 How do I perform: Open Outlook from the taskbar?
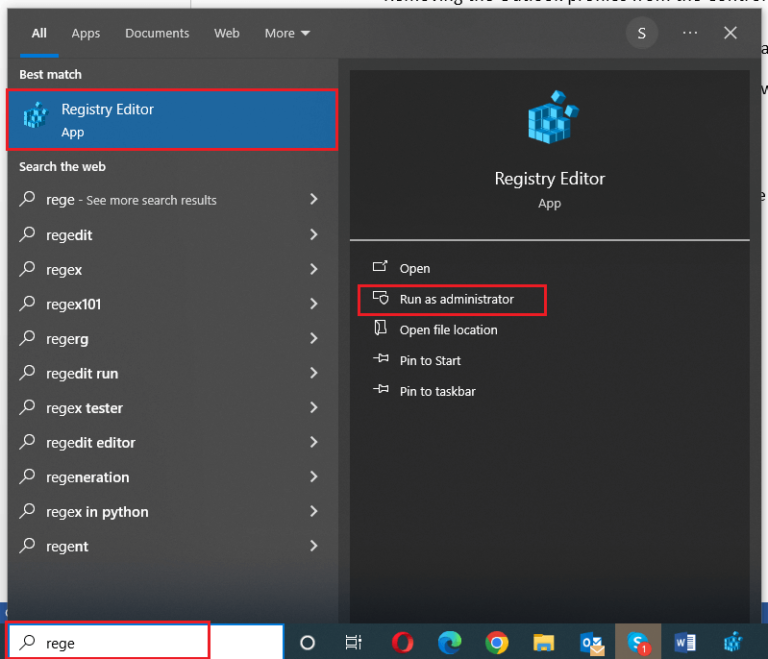coord(590,642)
